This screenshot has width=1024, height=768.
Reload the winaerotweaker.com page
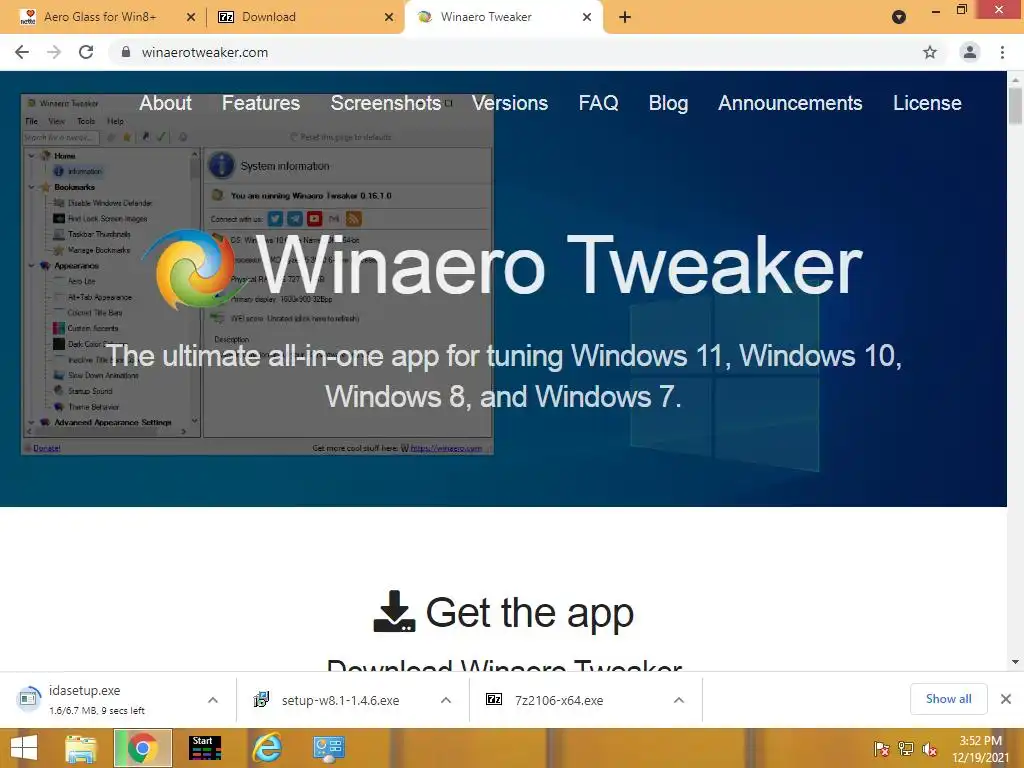tap(86, 52)
